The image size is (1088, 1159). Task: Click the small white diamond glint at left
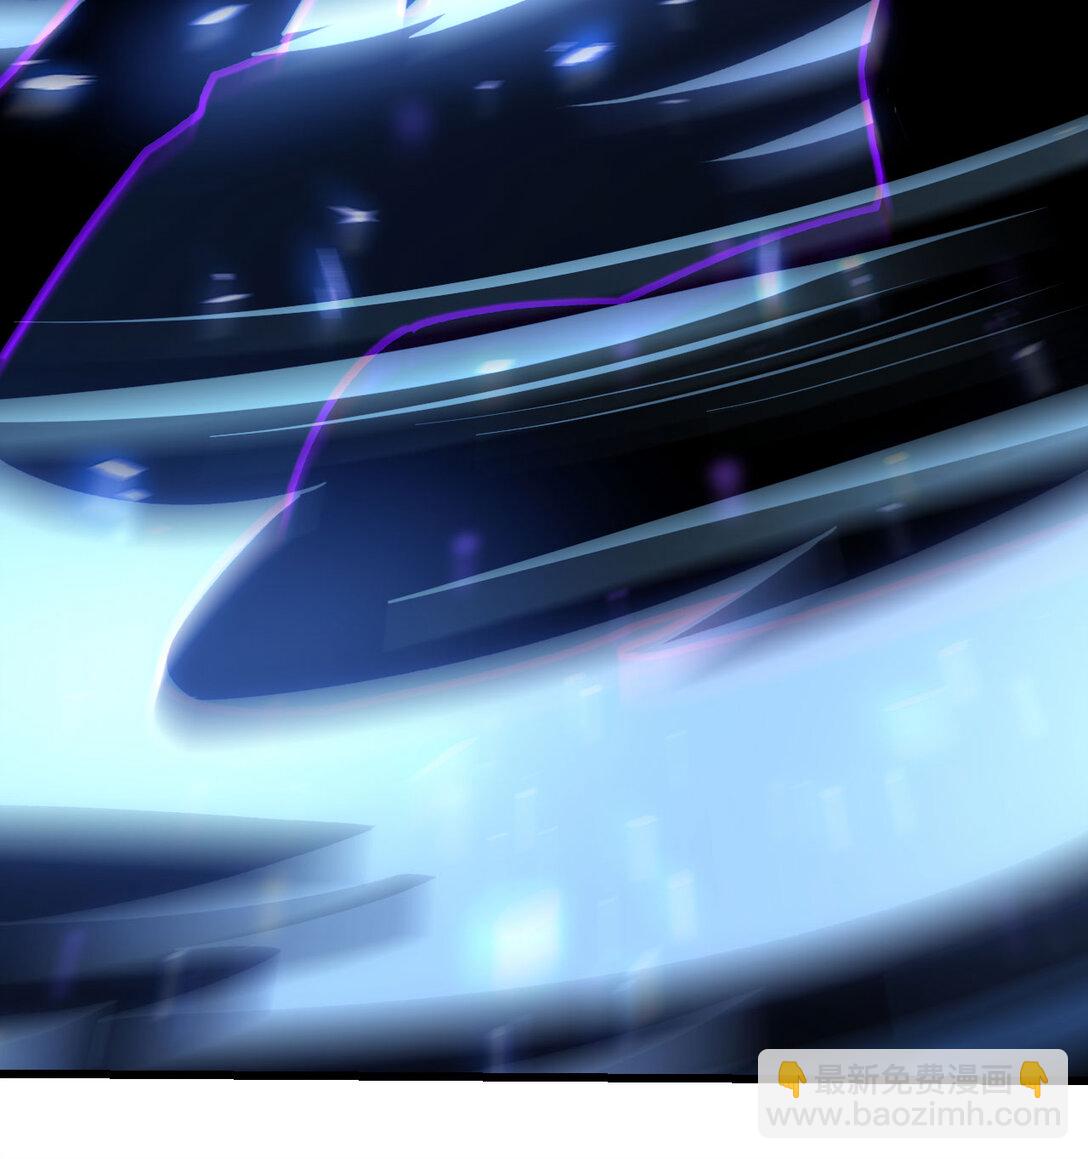coord(118,468)
